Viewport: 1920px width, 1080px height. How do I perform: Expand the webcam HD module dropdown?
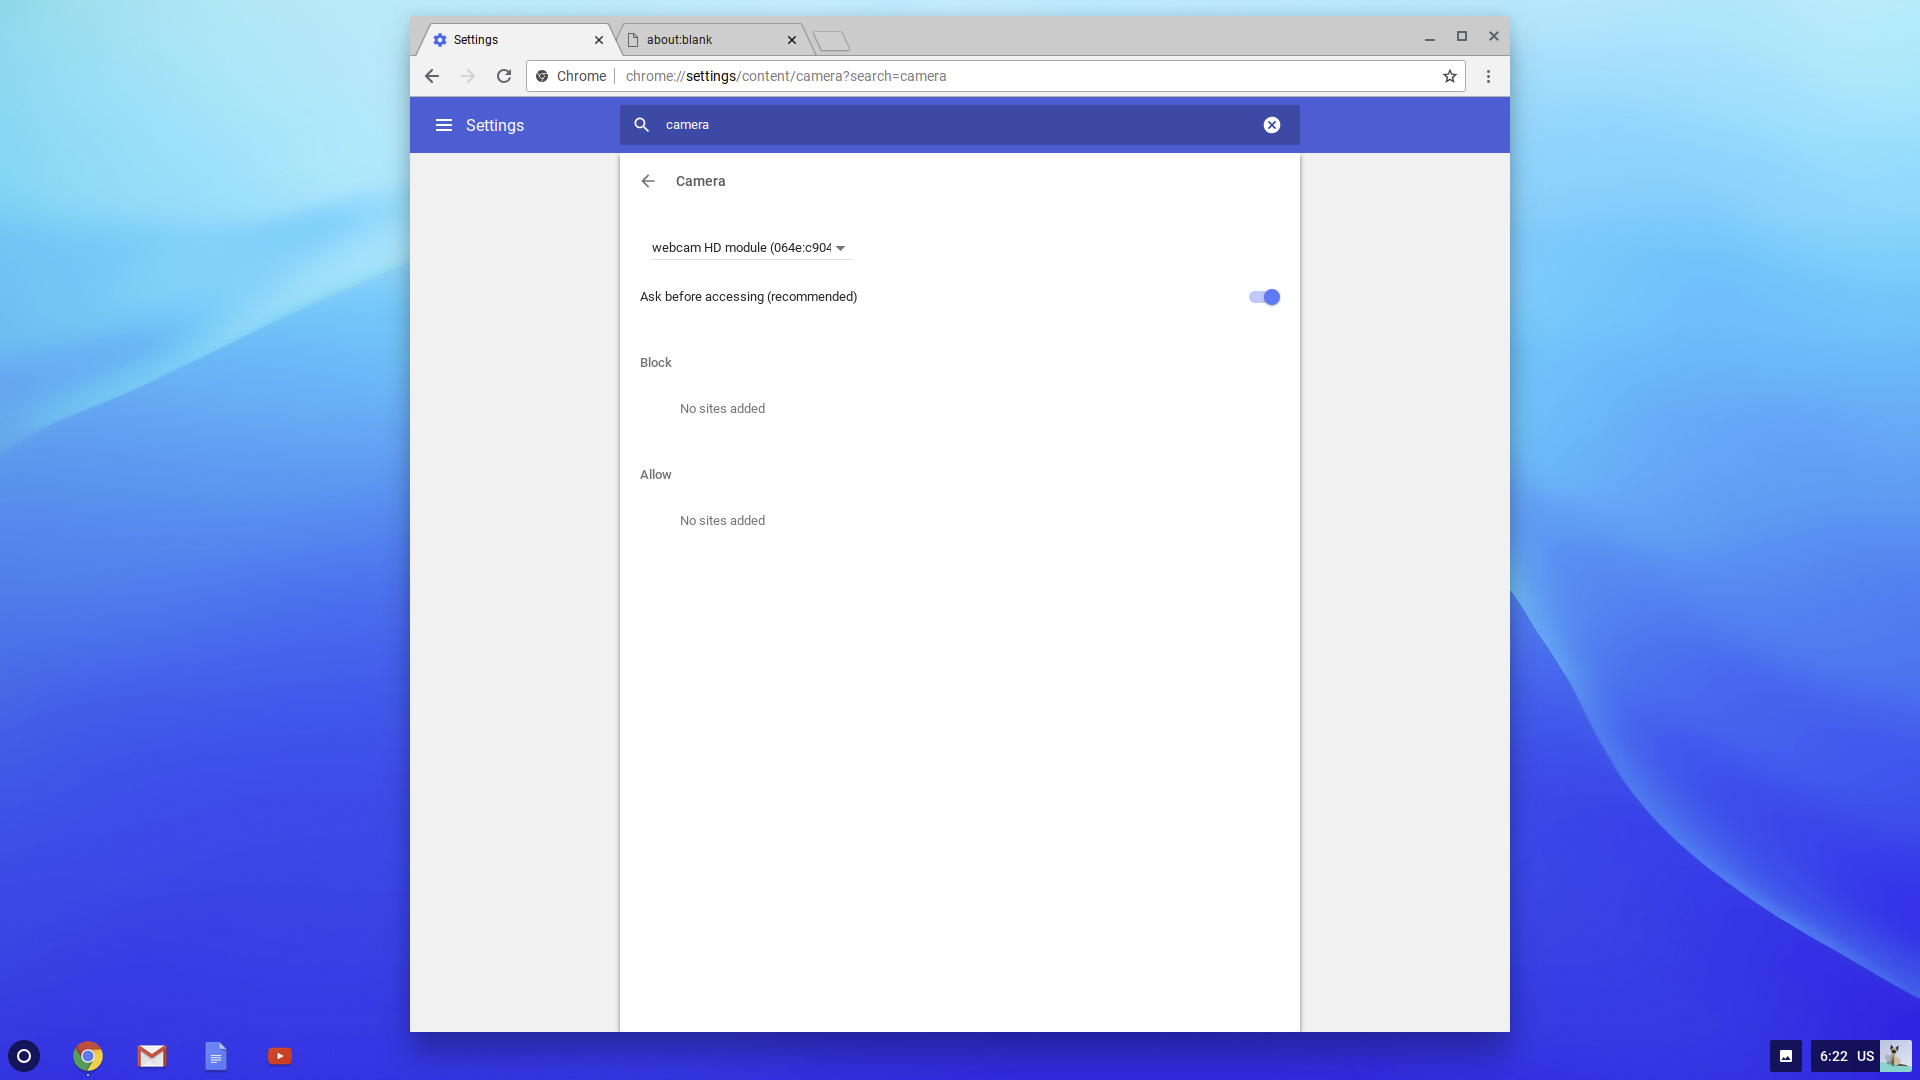point(749,248)
